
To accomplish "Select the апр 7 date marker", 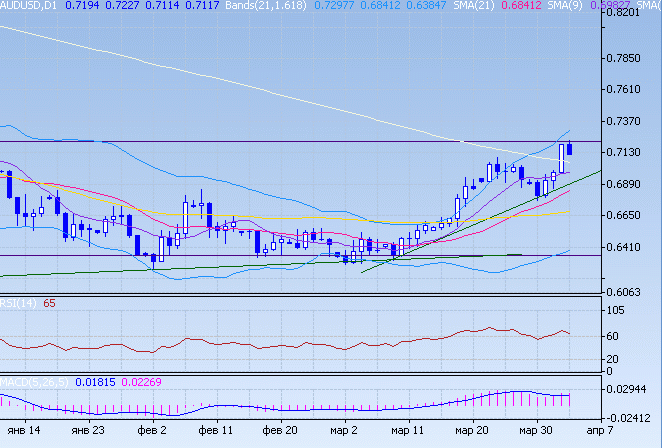I will (594, 431).
